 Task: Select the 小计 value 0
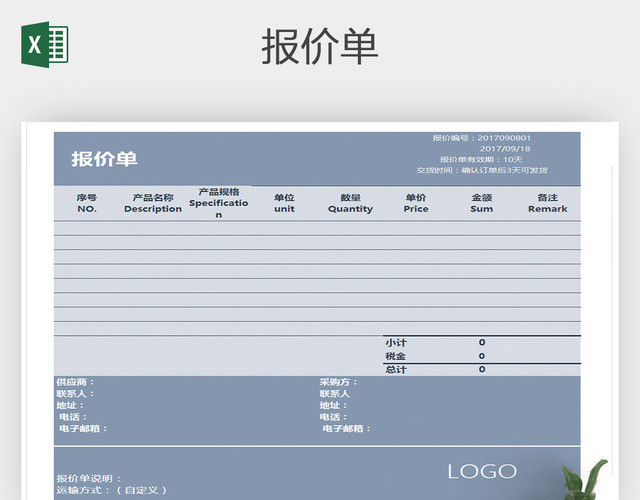482,342
